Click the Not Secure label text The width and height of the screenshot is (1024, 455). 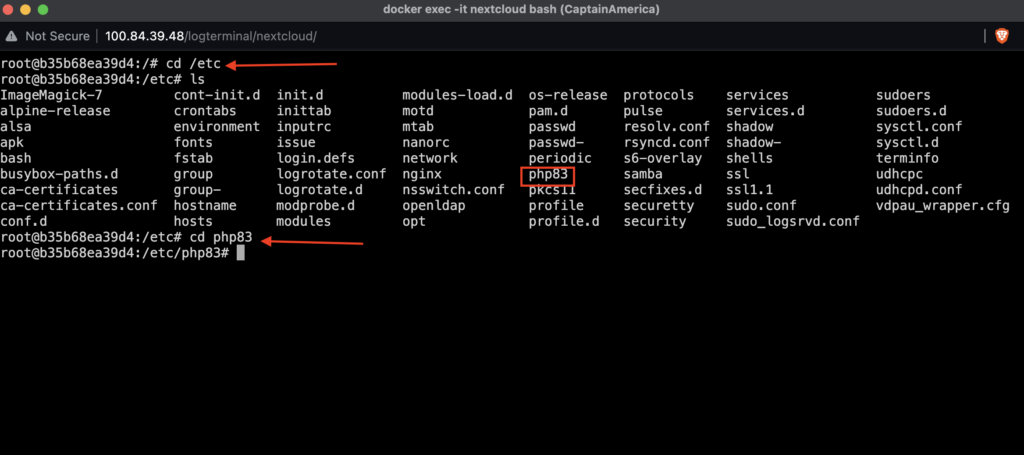(x=57, y=37)
